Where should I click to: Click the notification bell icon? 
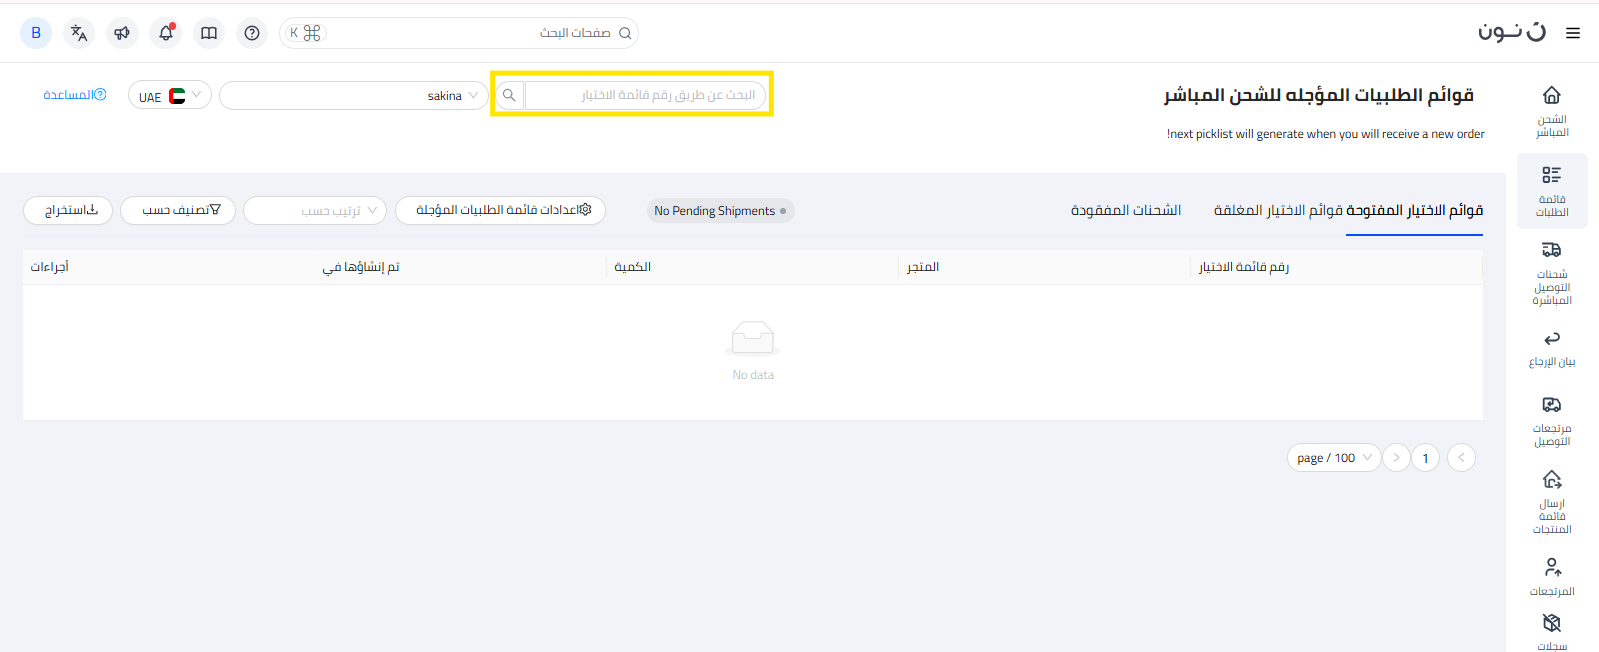click(166, 33)
